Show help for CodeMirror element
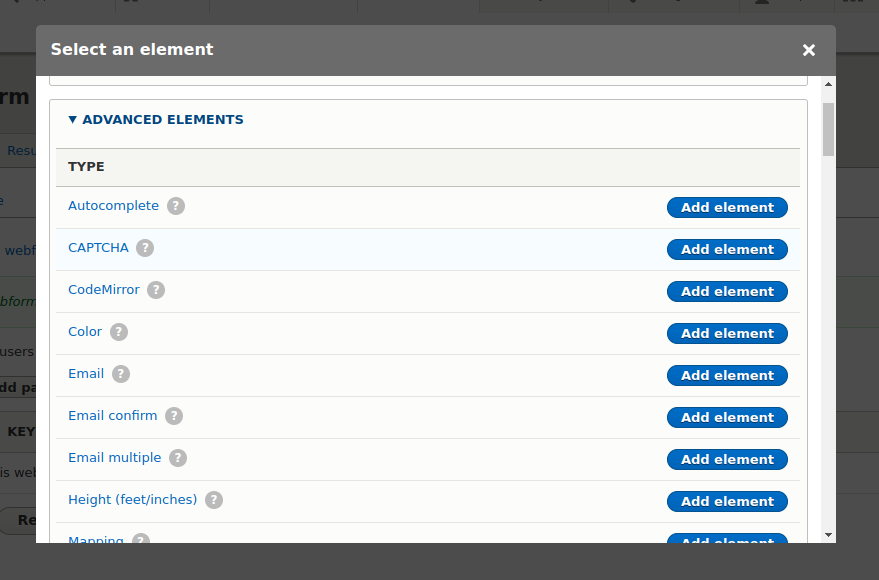The height and width of the screenshot is (580, 879). pyautogui.click(x=156, y=290)
